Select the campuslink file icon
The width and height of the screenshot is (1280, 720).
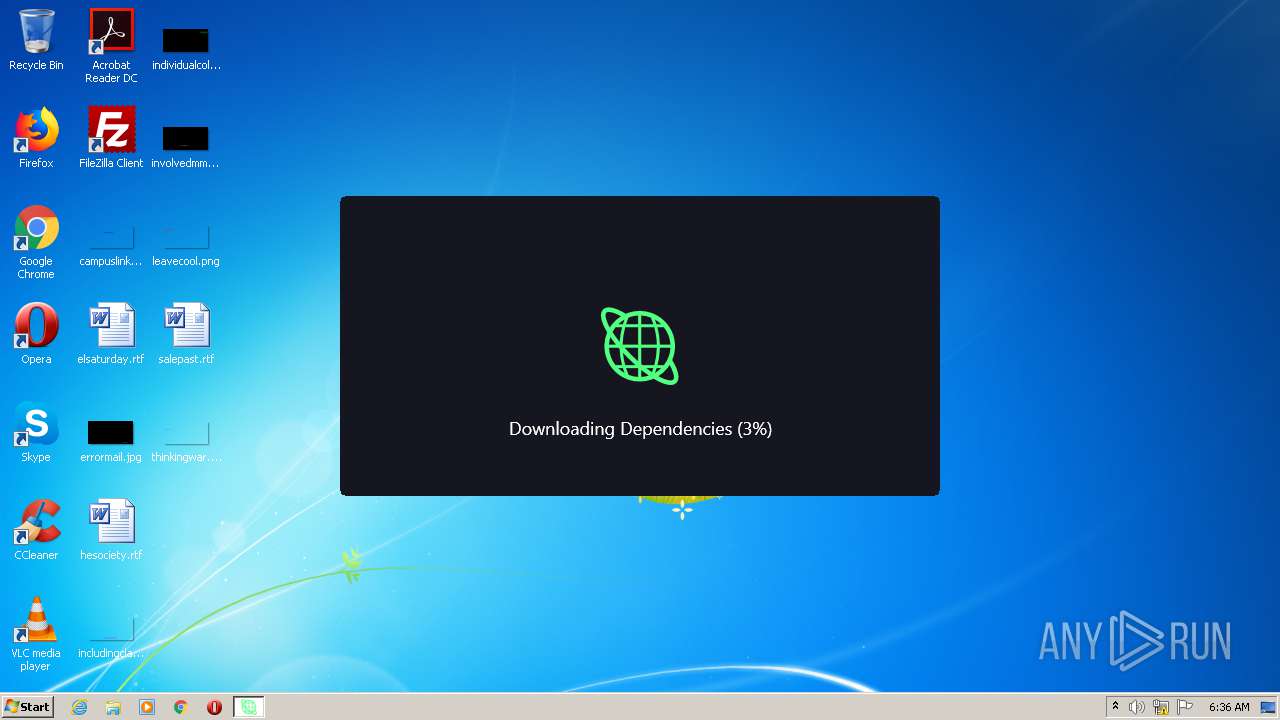pyautogui.click(x=111, y=244)
